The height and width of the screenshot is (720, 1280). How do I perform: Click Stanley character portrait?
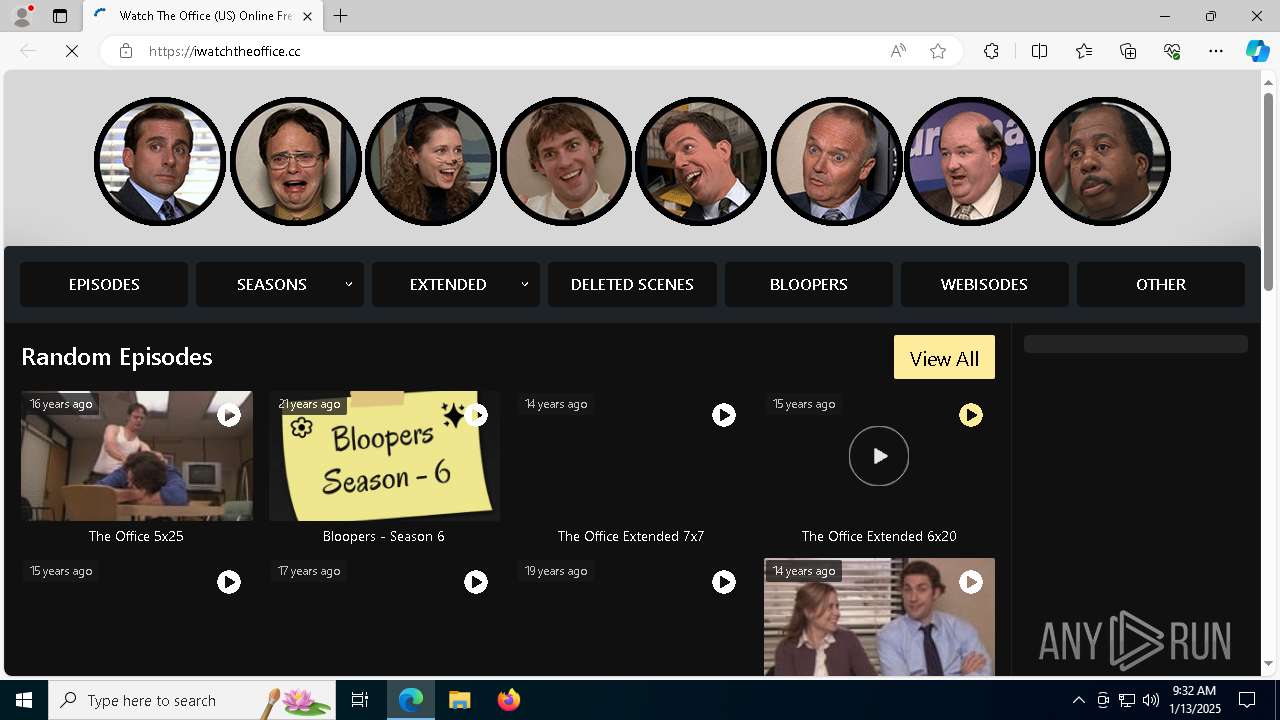(x=1105, y=161)
